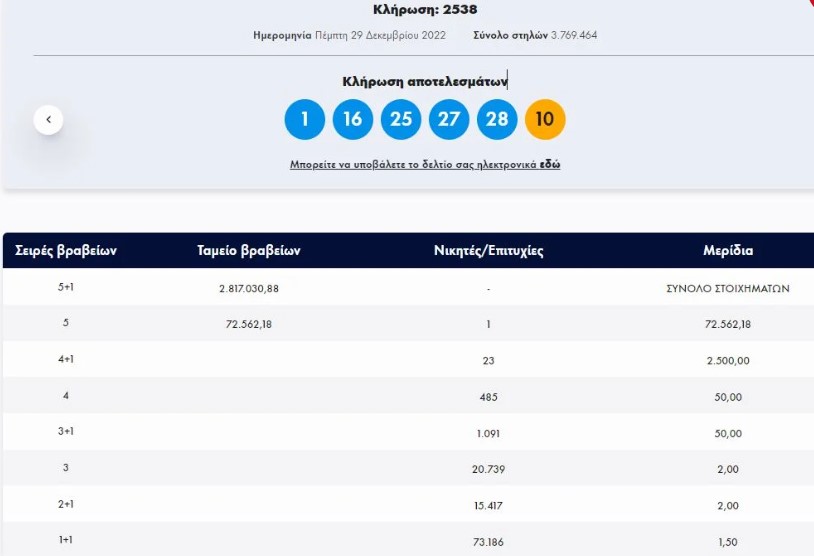Click the ΣΥΝΟΛΟ ΣΤΟΙΧΗΜΑΤΩΝ cell
The width and height of the screenshot is (814, 556).
(728, 288)
